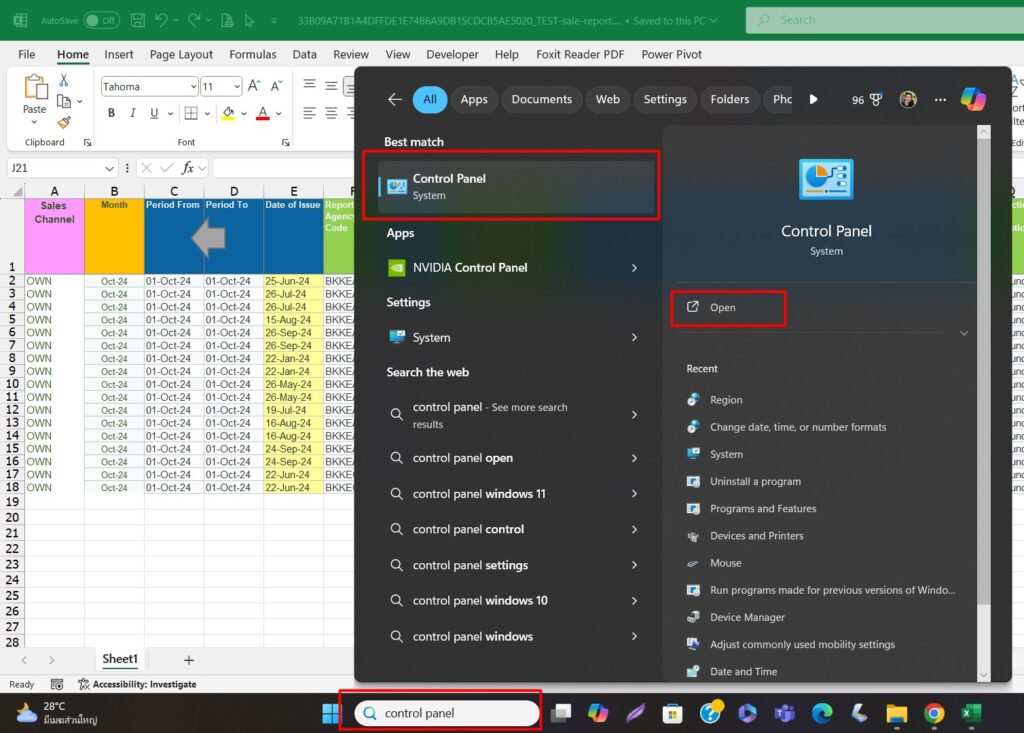This screenshot has width=1024, height=733.
Task: Switch to the Page Layout tab
Action: [x=181, y=54]
